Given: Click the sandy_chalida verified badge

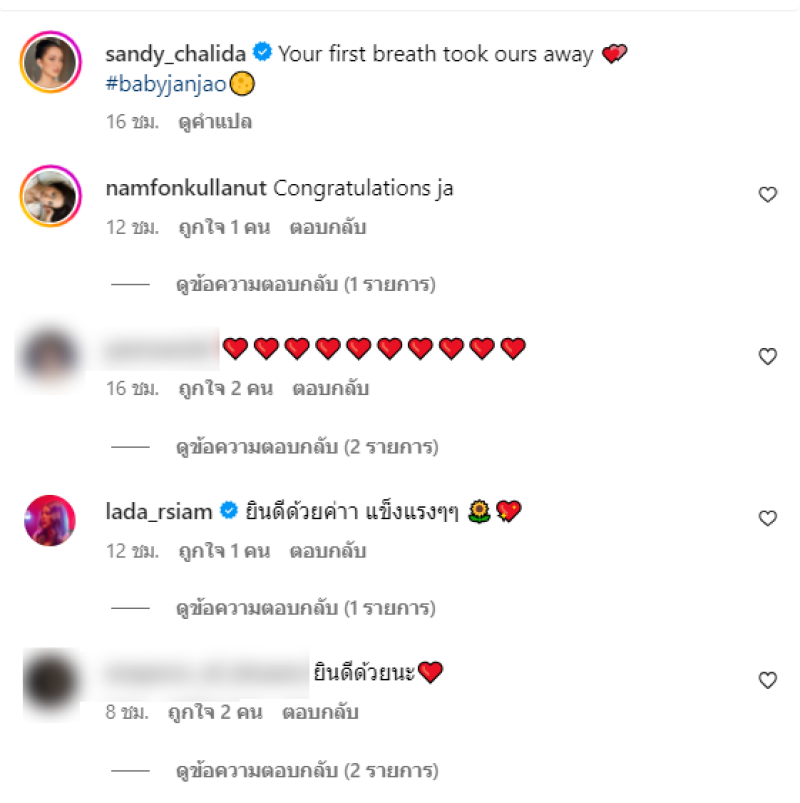Looking at the screenshot, I should (262, 52).
